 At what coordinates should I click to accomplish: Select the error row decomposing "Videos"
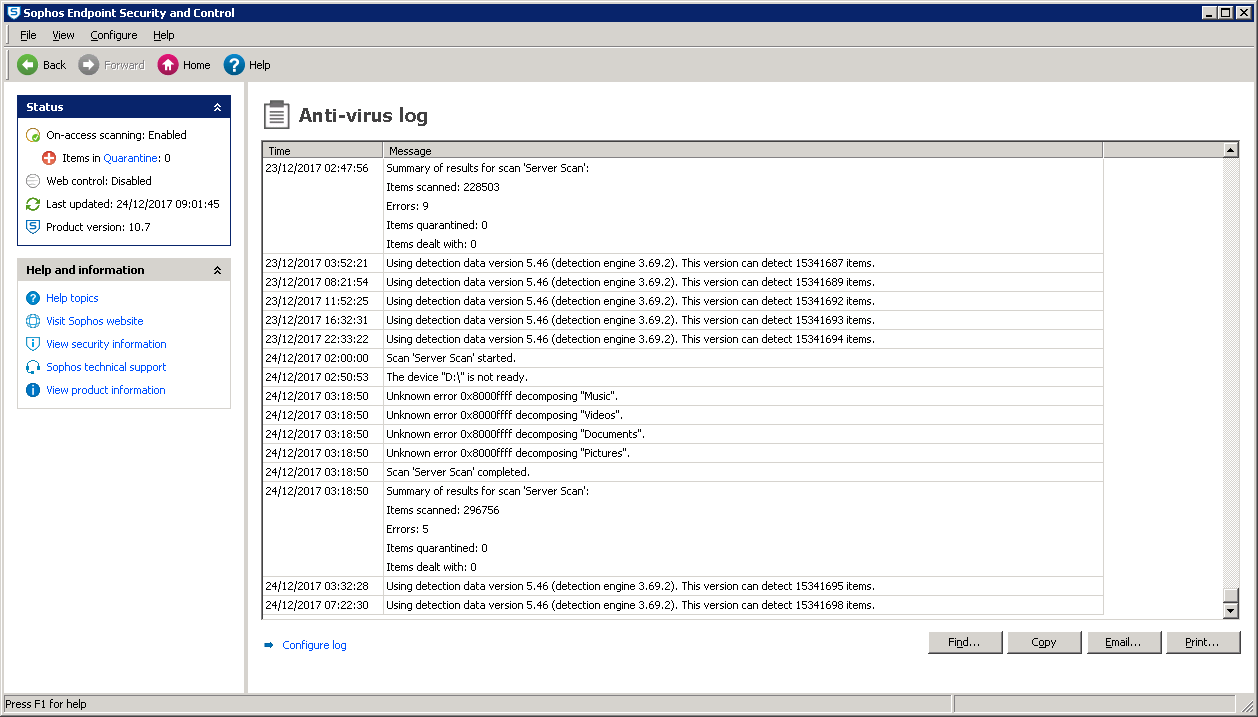[x=683, y=415]
